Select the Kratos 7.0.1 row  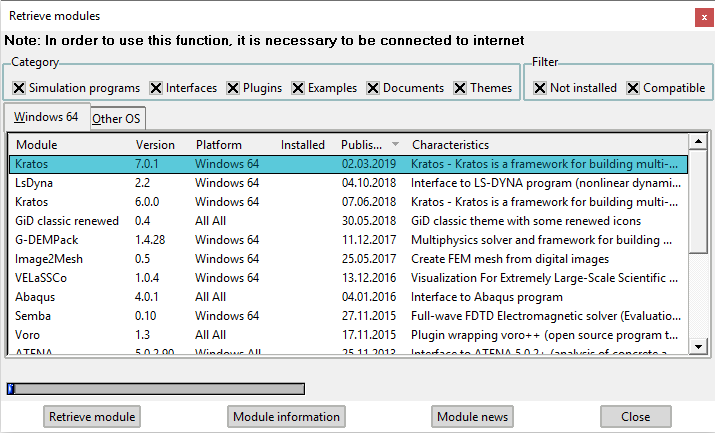coord(348,164)
